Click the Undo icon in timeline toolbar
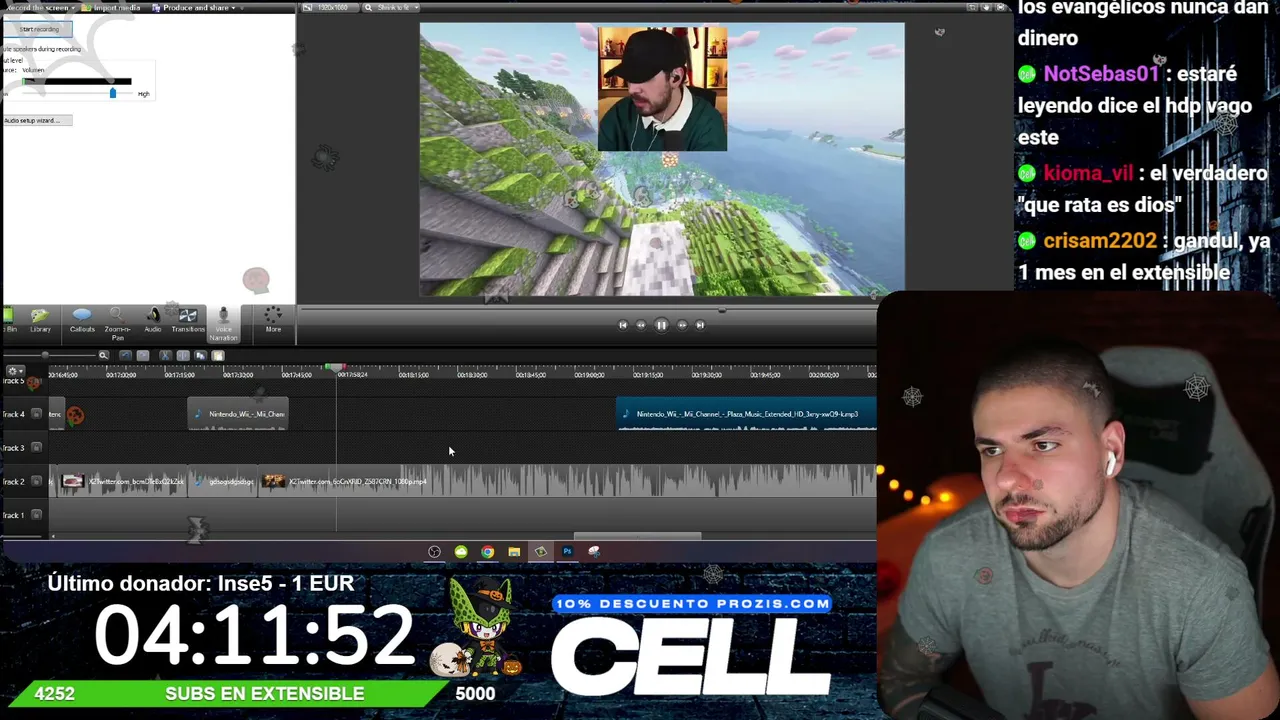This screenshot has height=720, width=1280. click(125, 355)
